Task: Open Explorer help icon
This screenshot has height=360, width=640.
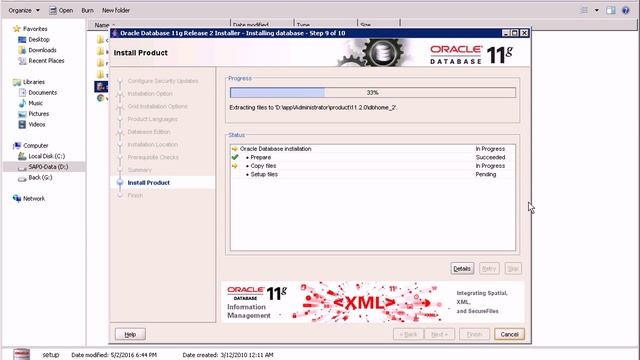Action: point(626,10)
